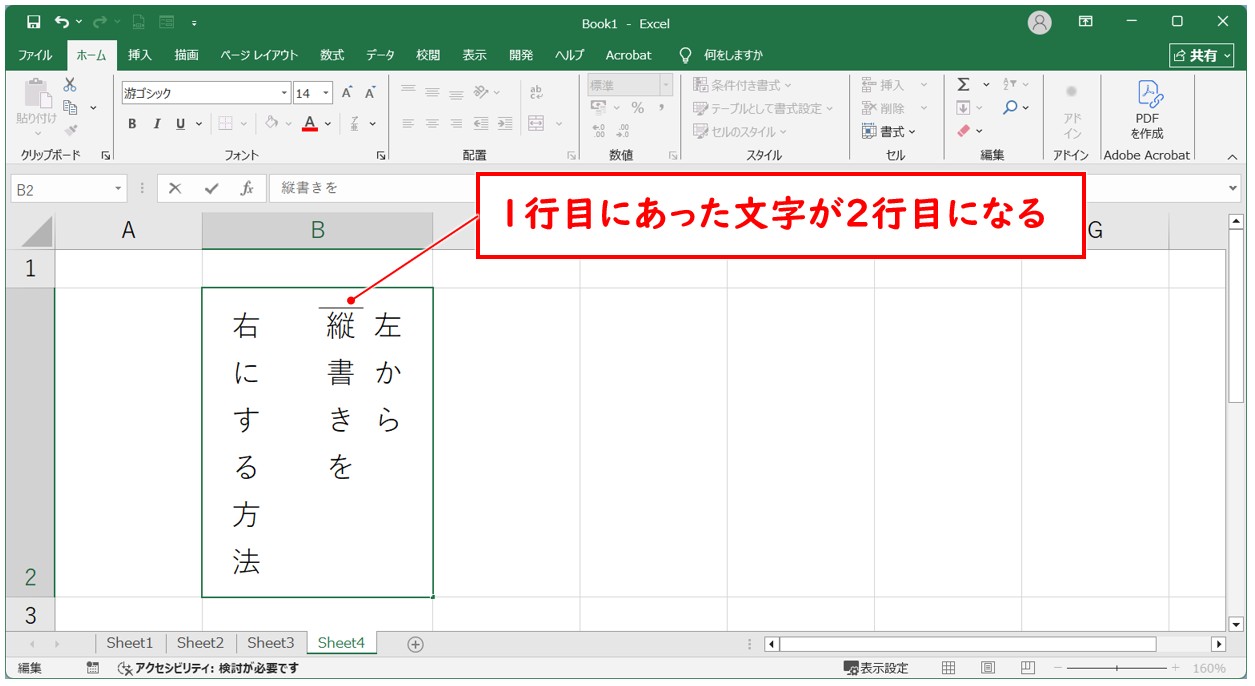Click the Copy icon in clipboard group
The height and width of the screenshot is (686, 1255).
click(70, 107)
